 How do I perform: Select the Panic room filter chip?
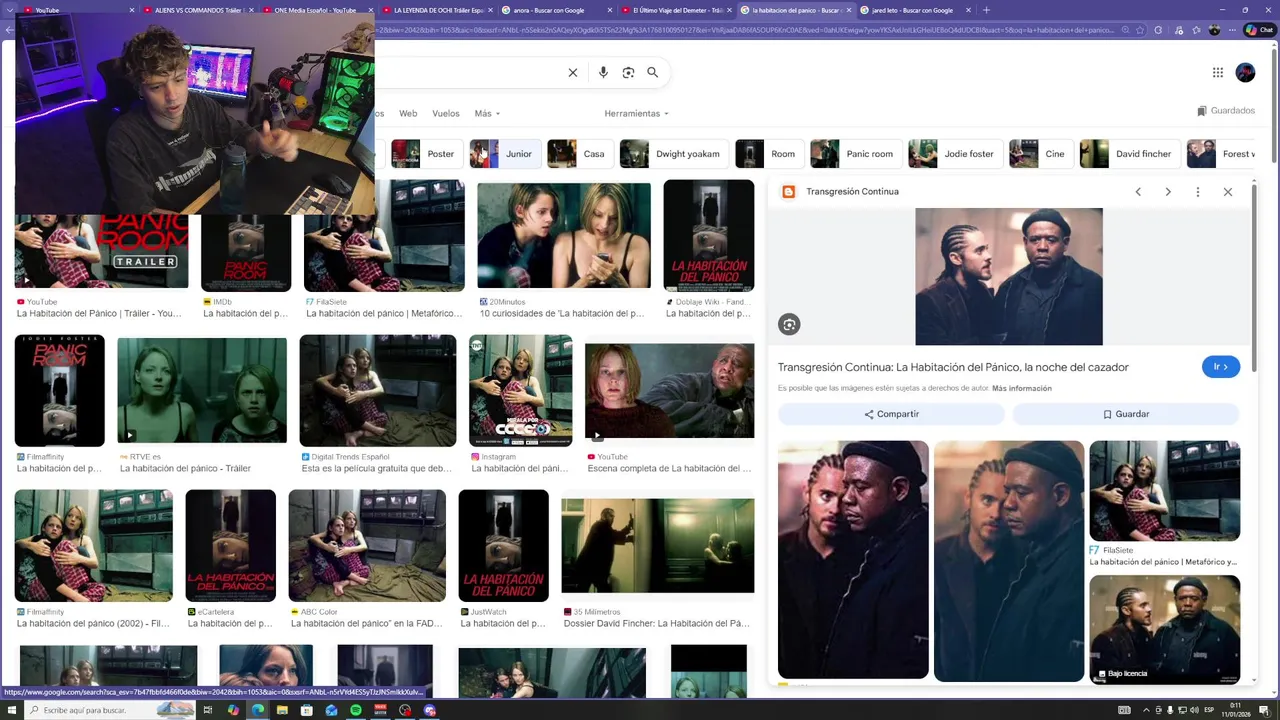tap(856, 154)
